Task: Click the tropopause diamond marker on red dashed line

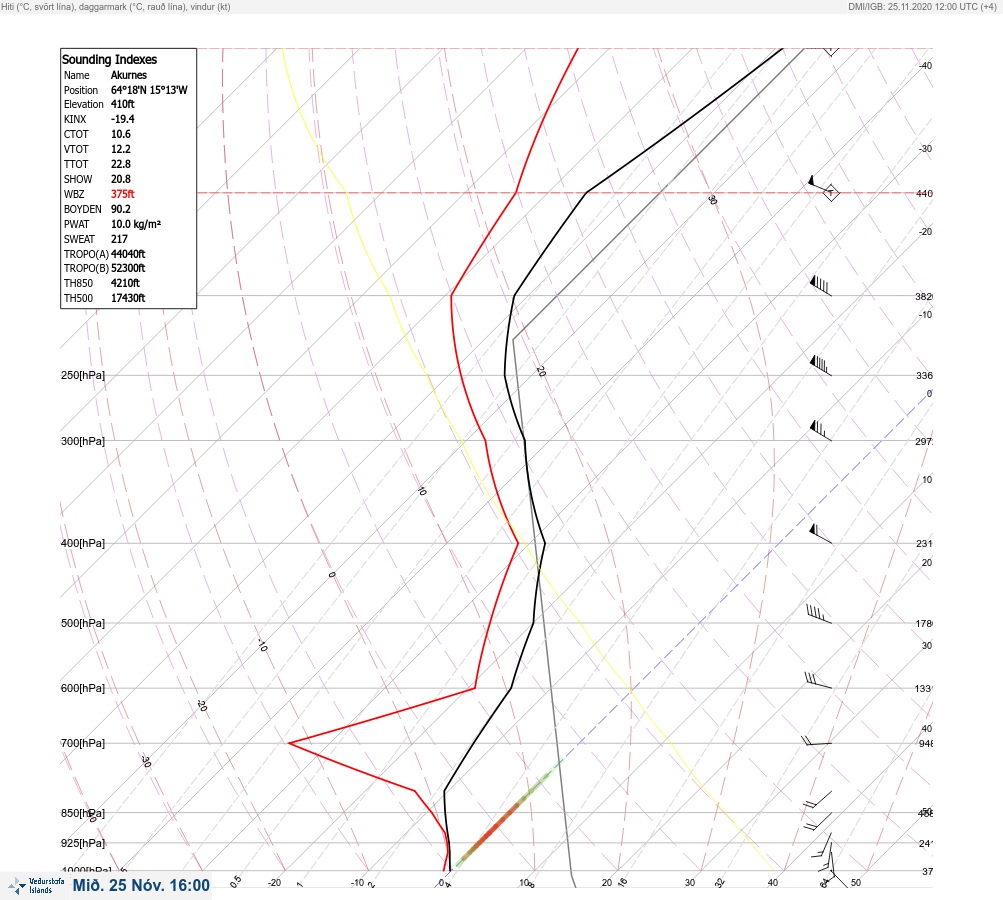Action: tap(831, 193)
